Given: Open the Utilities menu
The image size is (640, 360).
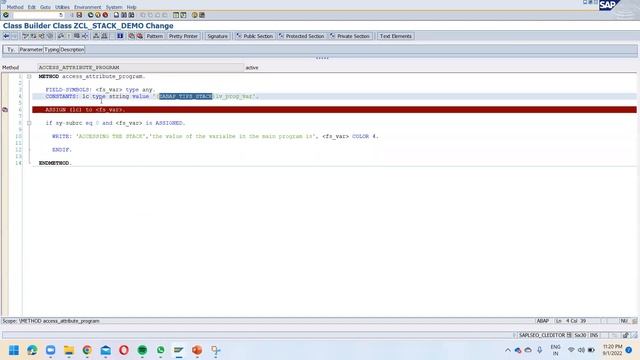Looking at the screenshot, I should 62,7.
